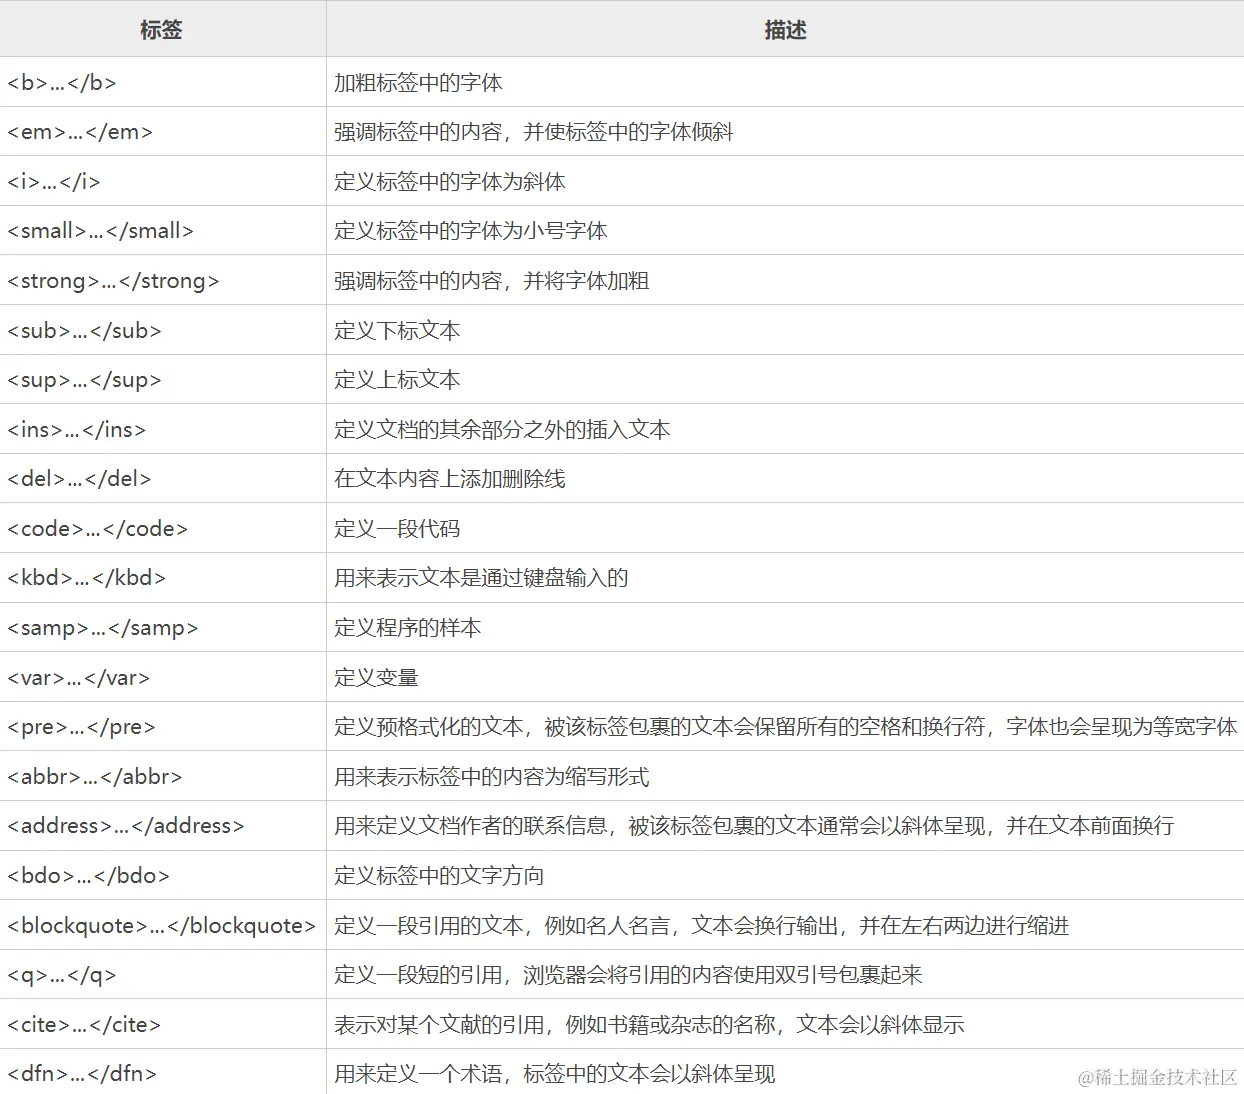The width and height of the screenshot is (1244, 1094).
Task: Click description 用来表示标签中的内容为缩写形式
Action: [x=492, y=777]
